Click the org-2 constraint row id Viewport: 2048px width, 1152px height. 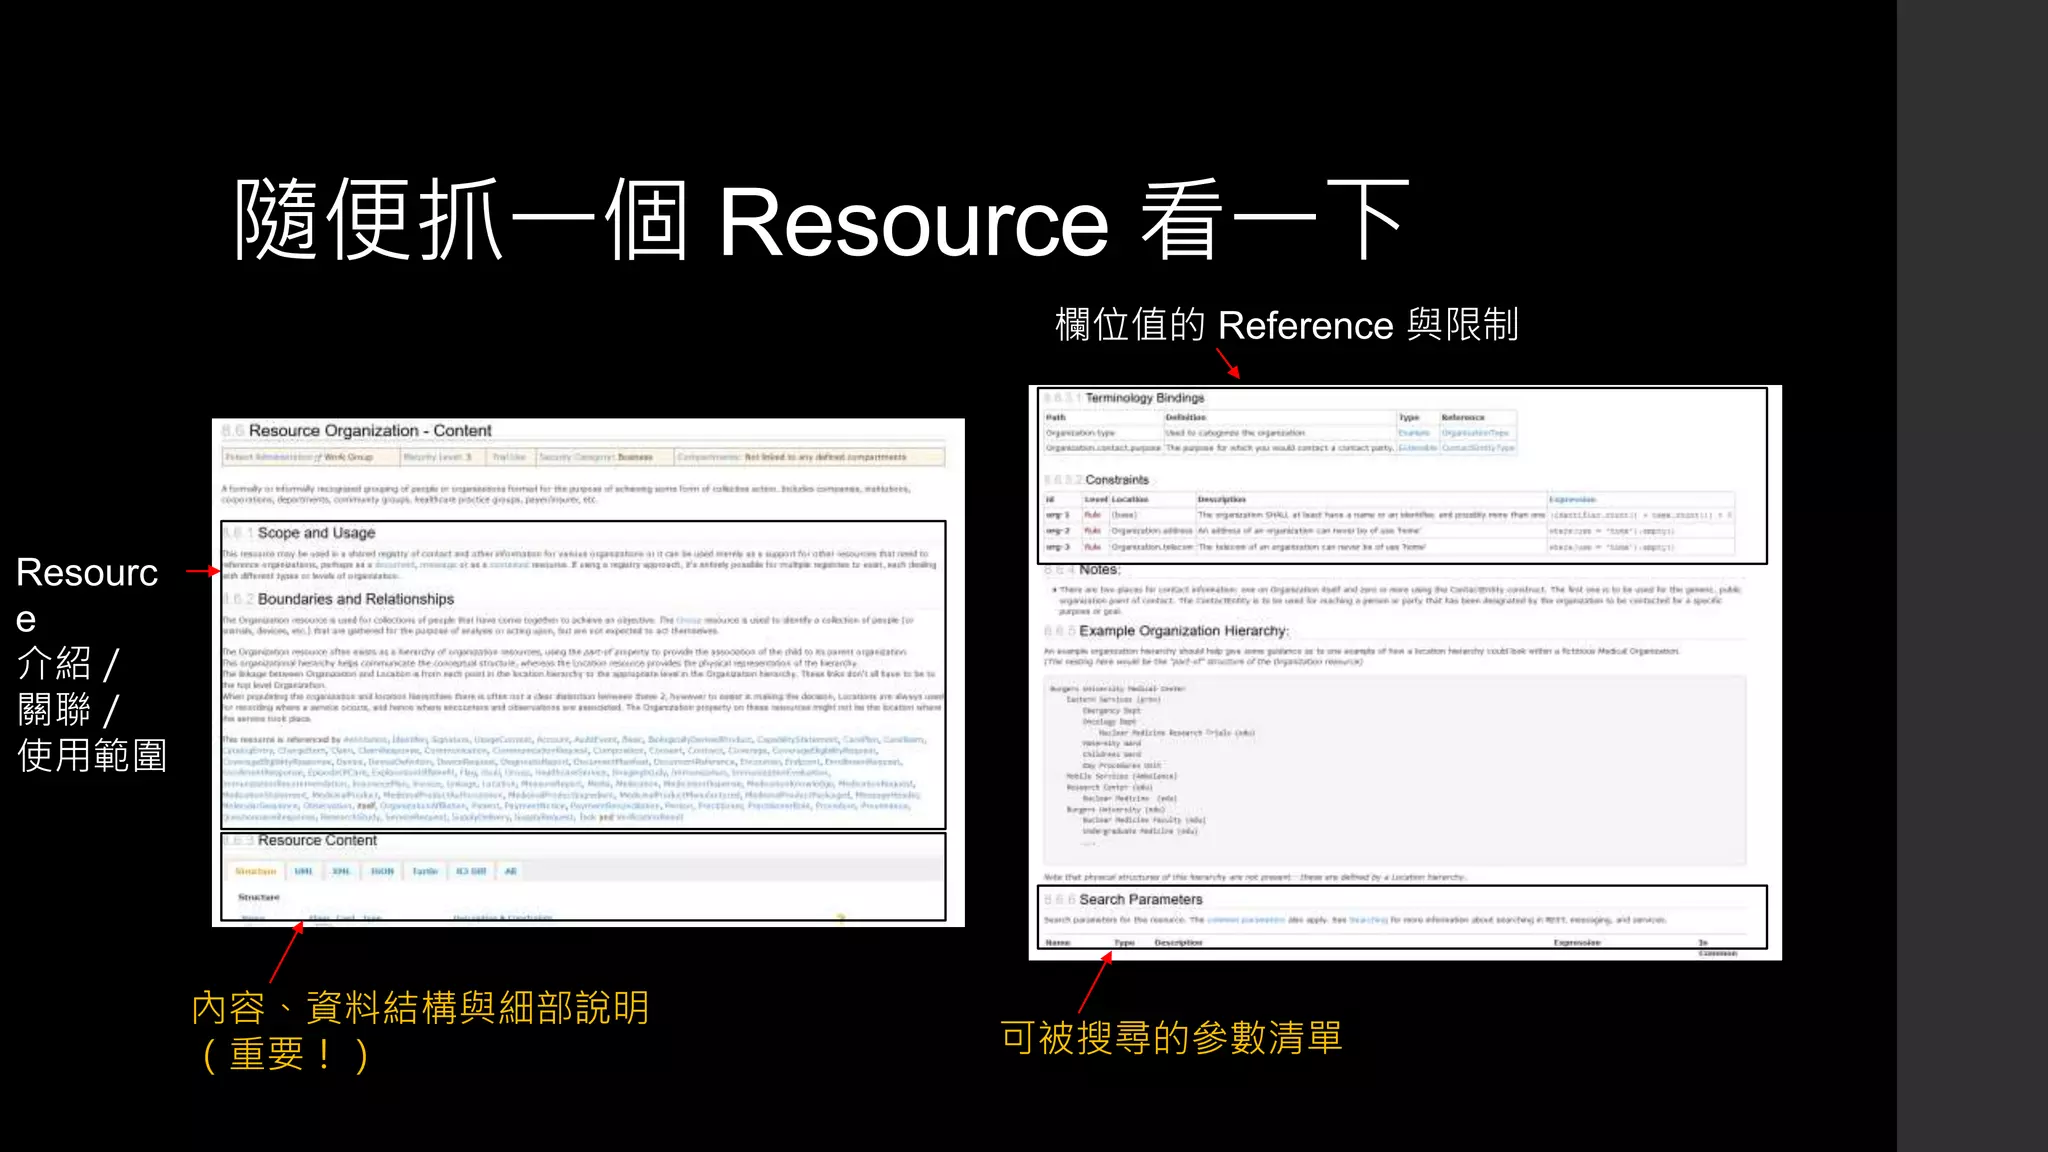click(x=1058, y=531)
